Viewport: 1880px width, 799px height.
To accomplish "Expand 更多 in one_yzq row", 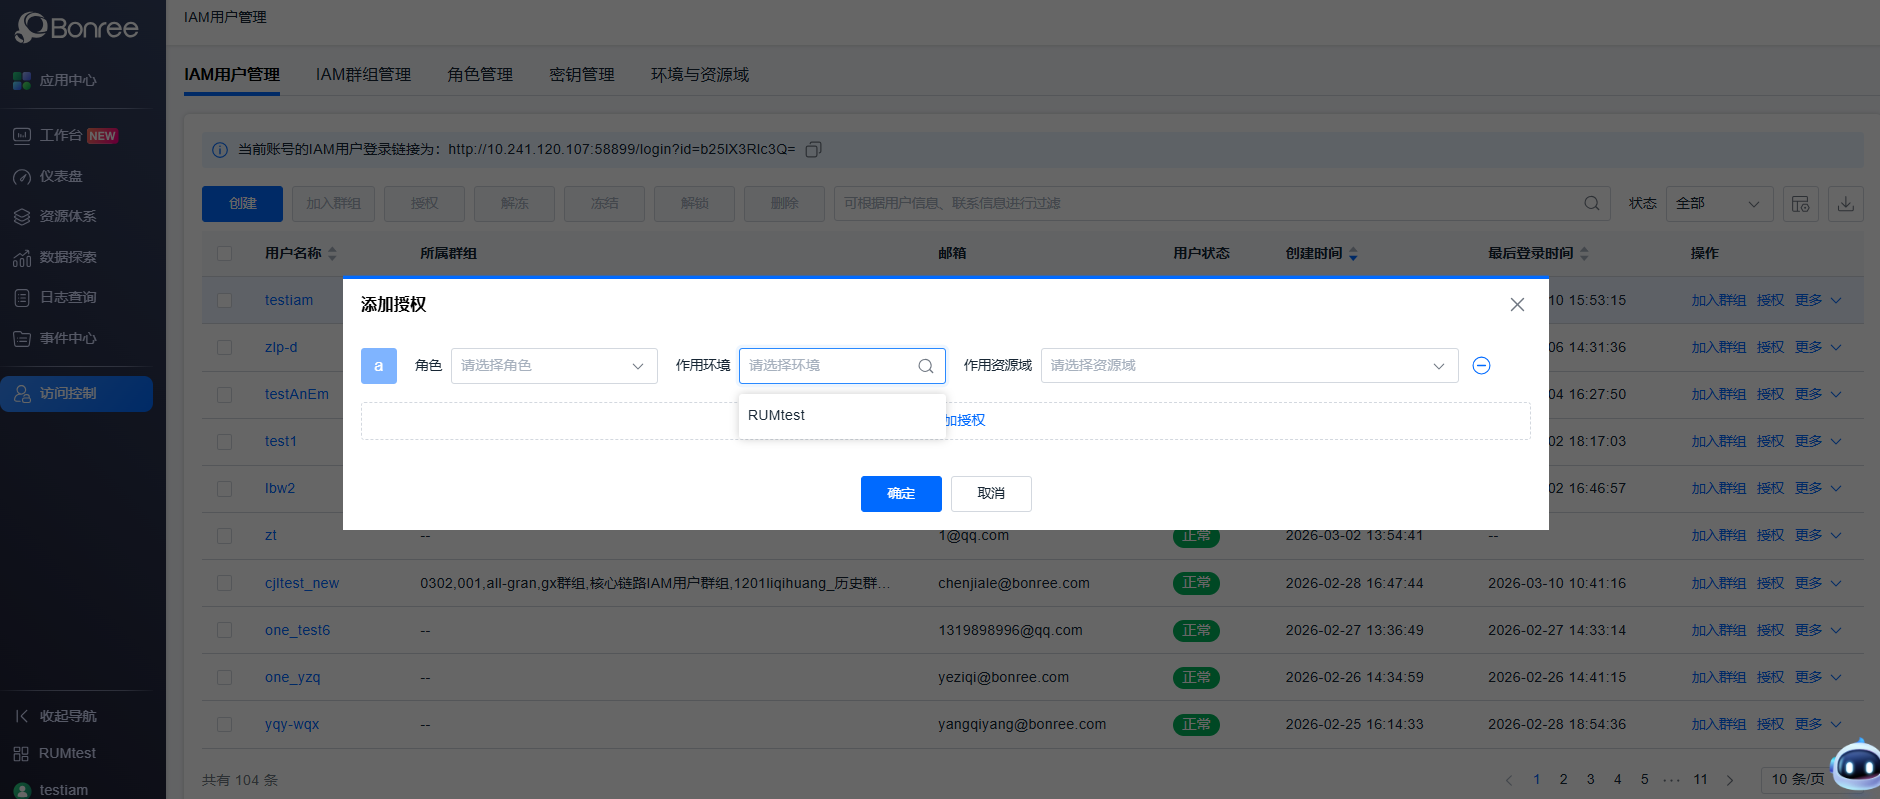I will 1818,677.
